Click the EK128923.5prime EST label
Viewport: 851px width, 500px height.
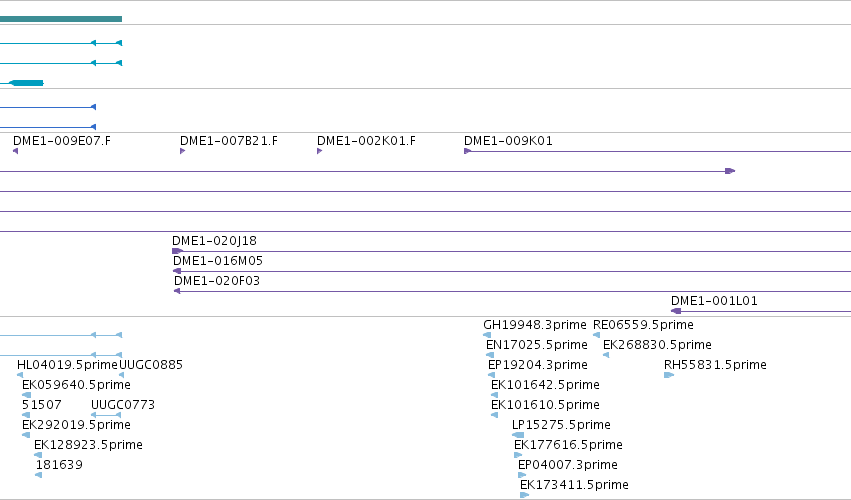click(x=88, y=445)
